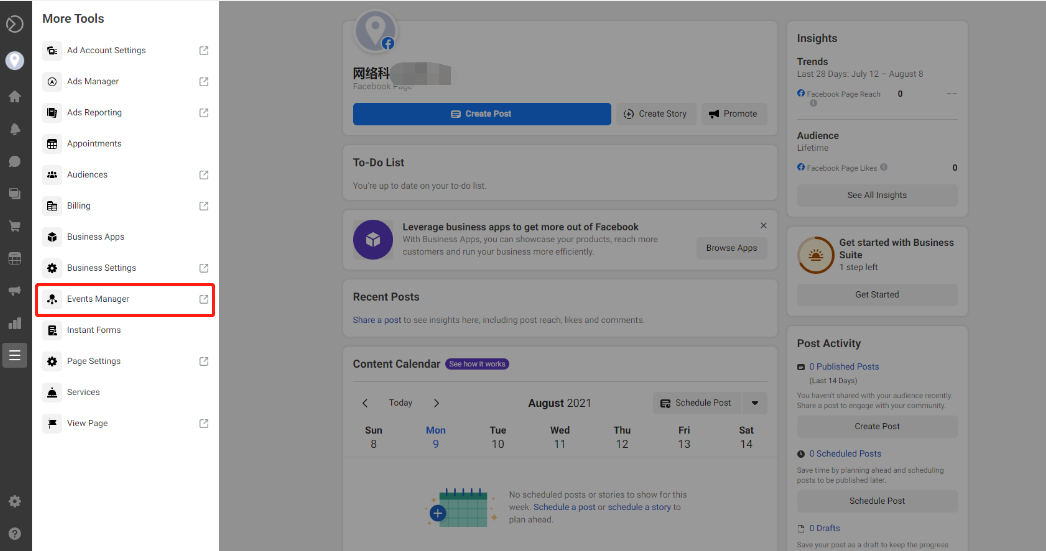
Task: Open View Page entry
Action: (x=125, y=423)
